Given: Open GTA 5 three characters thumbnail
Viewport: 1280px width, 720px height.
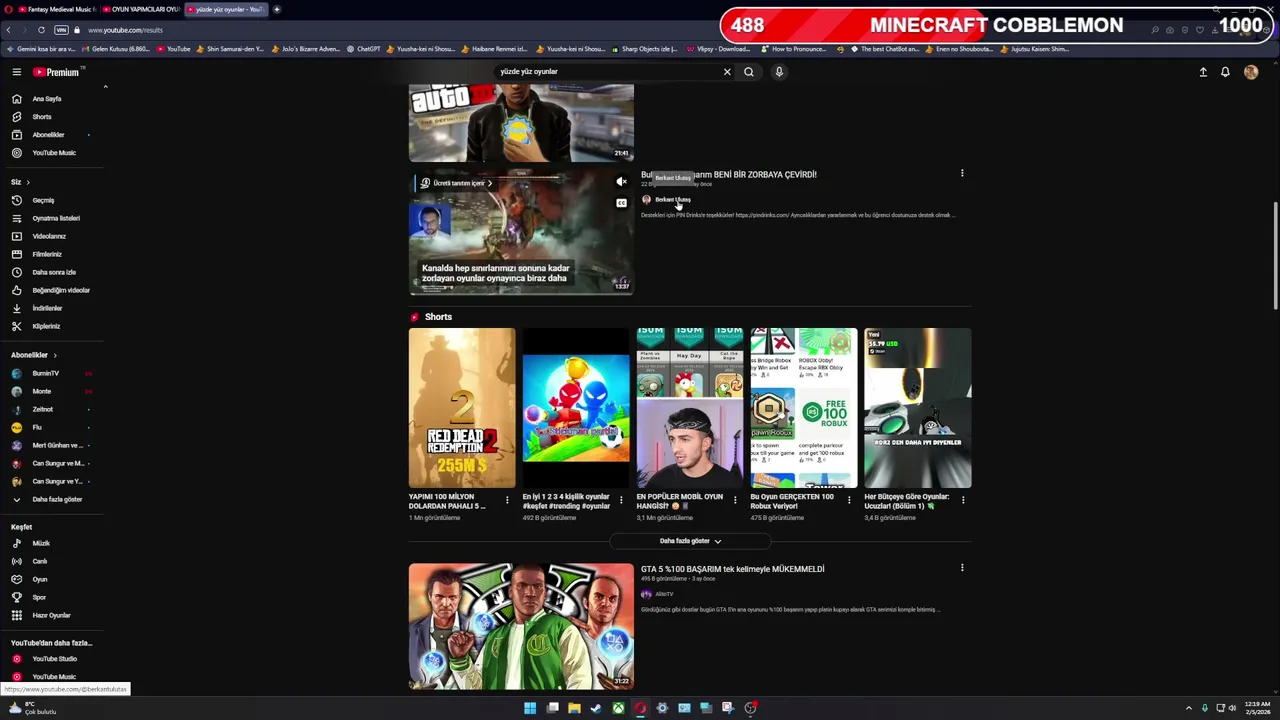Looking at the screenshot, I should click(521, 626).
